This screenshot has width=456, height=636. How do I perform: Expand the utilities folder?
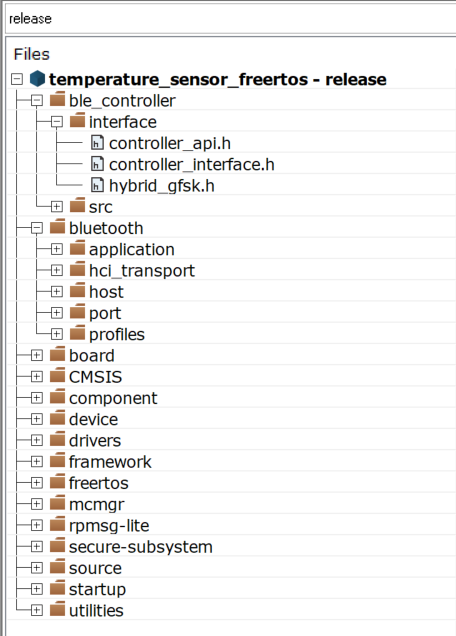tap(37, 610)
